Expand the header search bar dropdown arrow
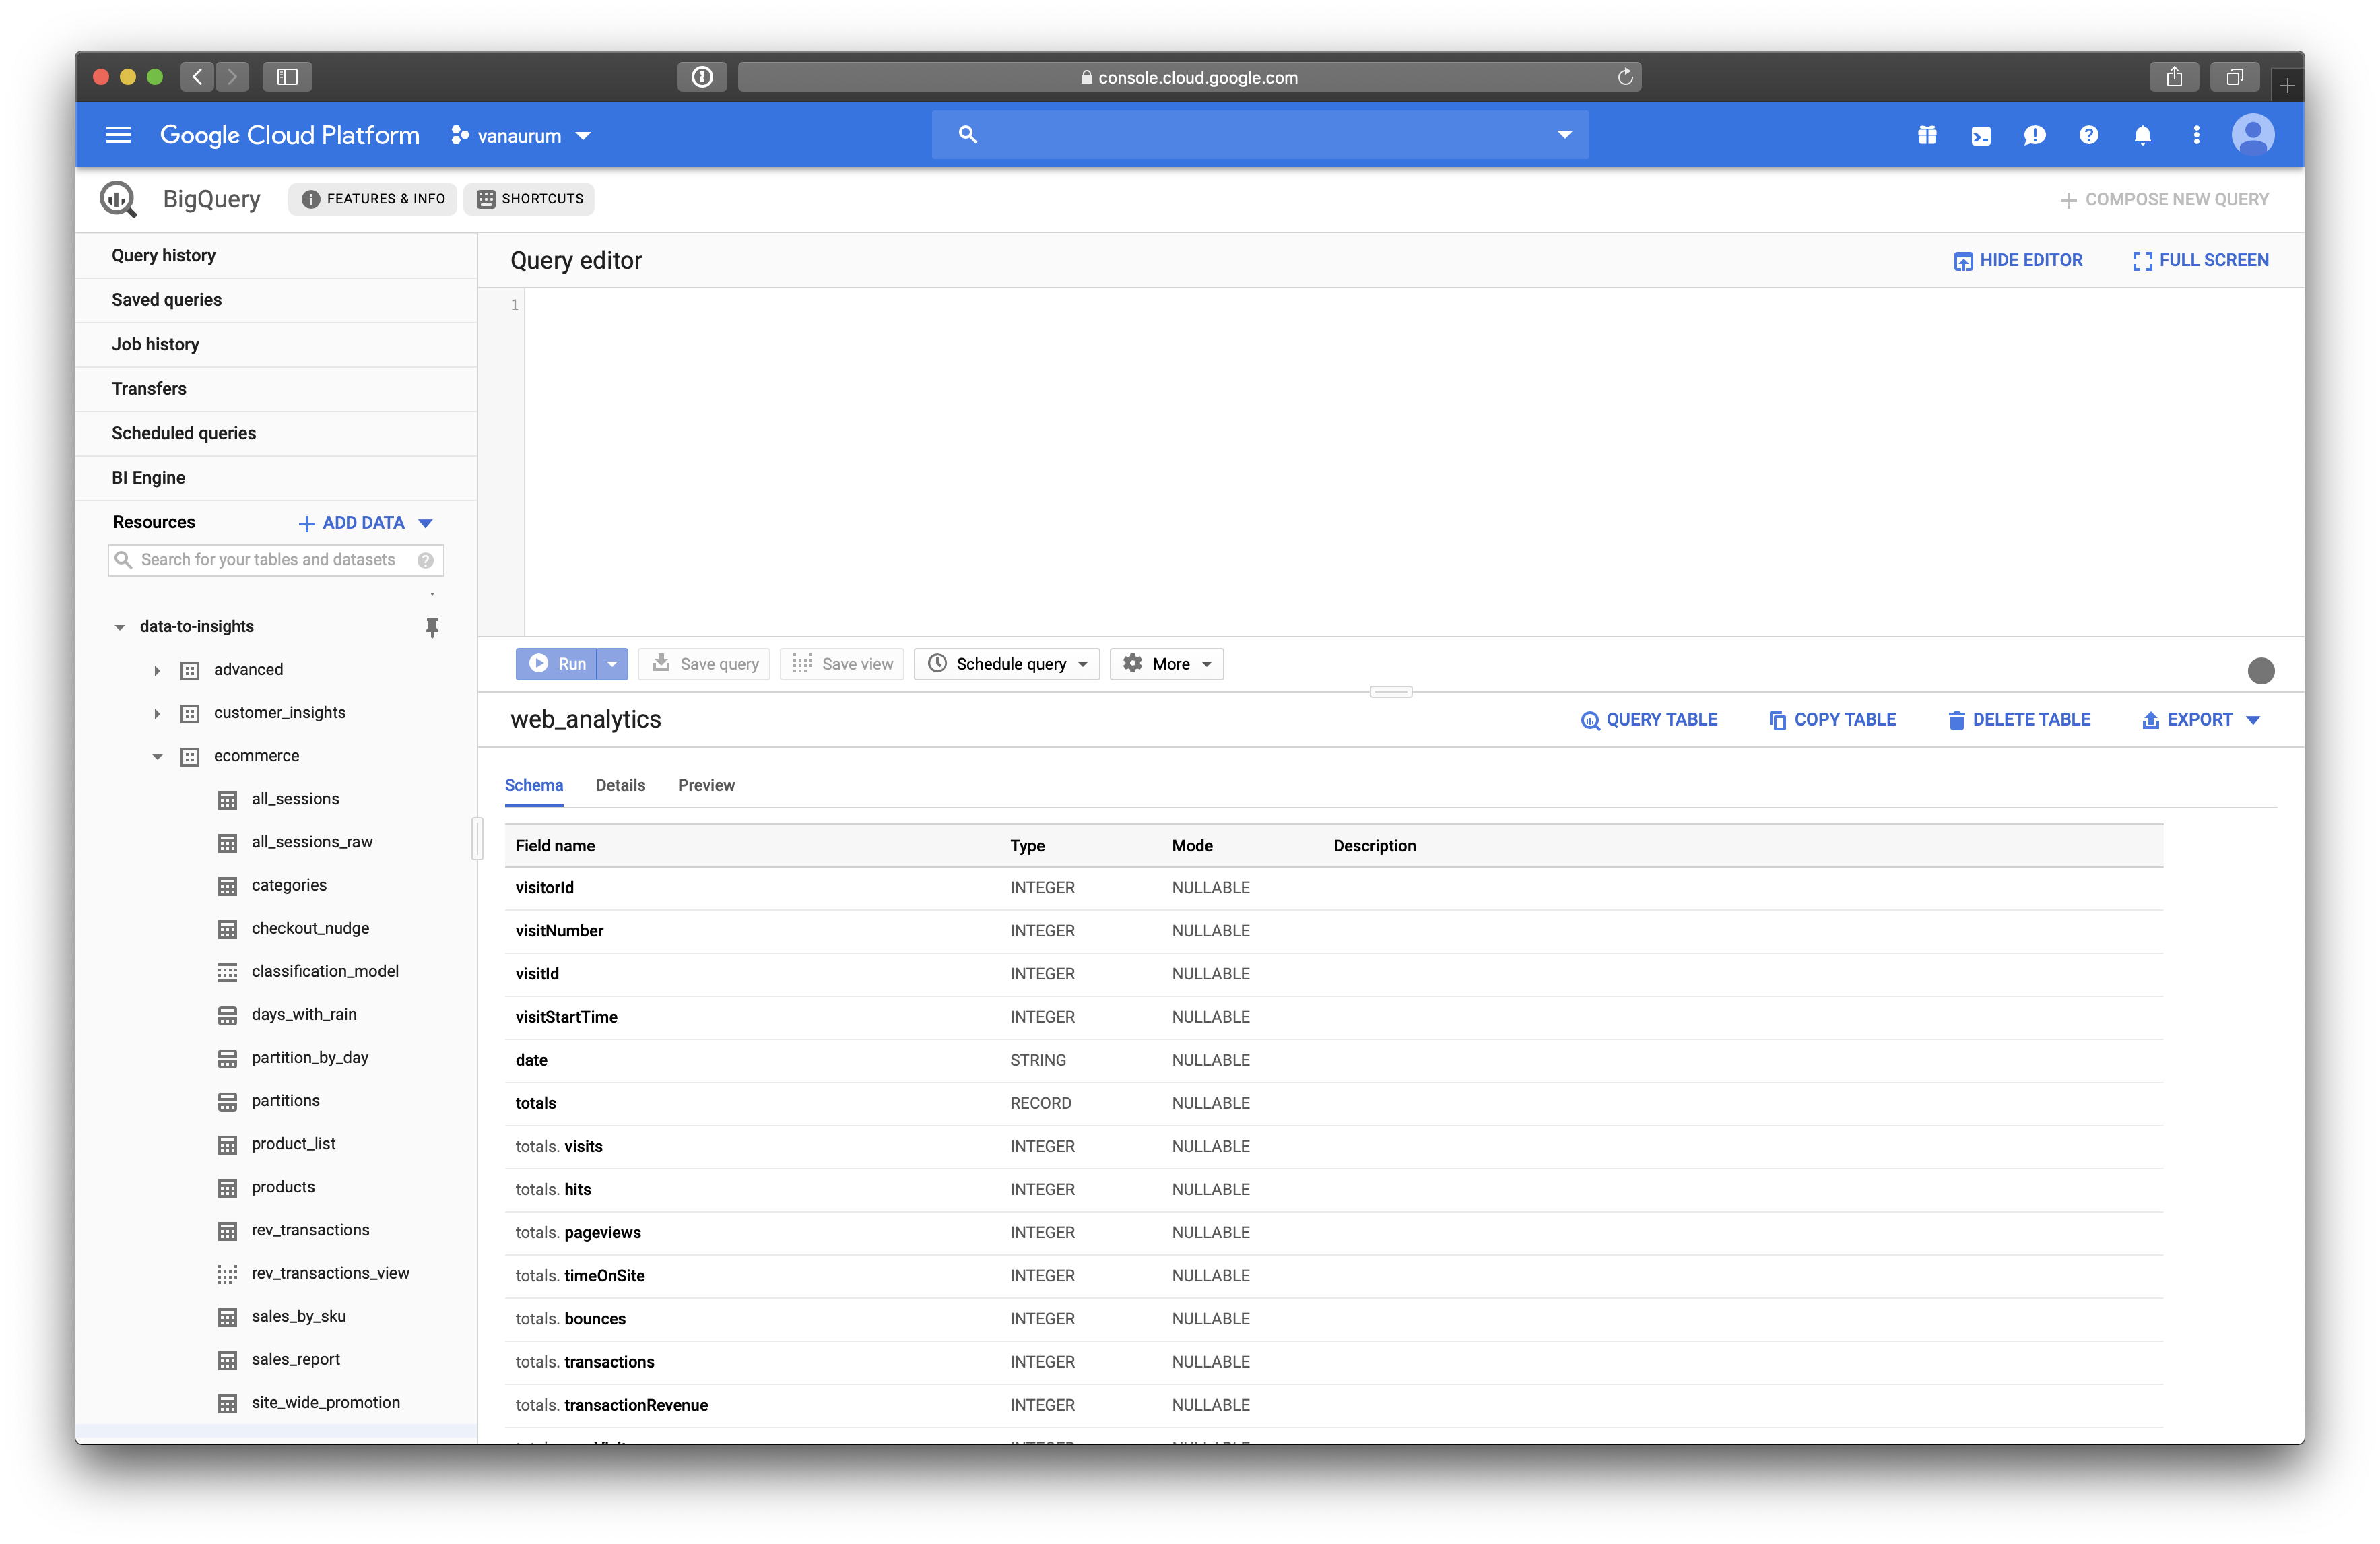This screenshot has height=1544, width=2380. click(x=1564, y=134)
